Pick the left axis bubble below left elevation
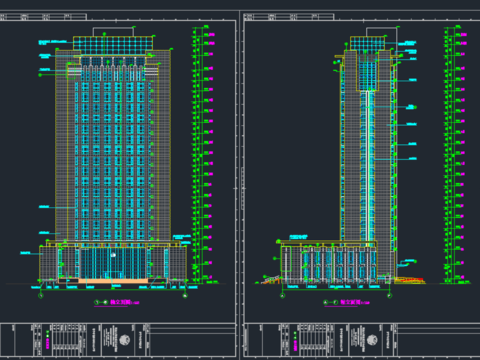480x360 pixels. pos(41,295)
